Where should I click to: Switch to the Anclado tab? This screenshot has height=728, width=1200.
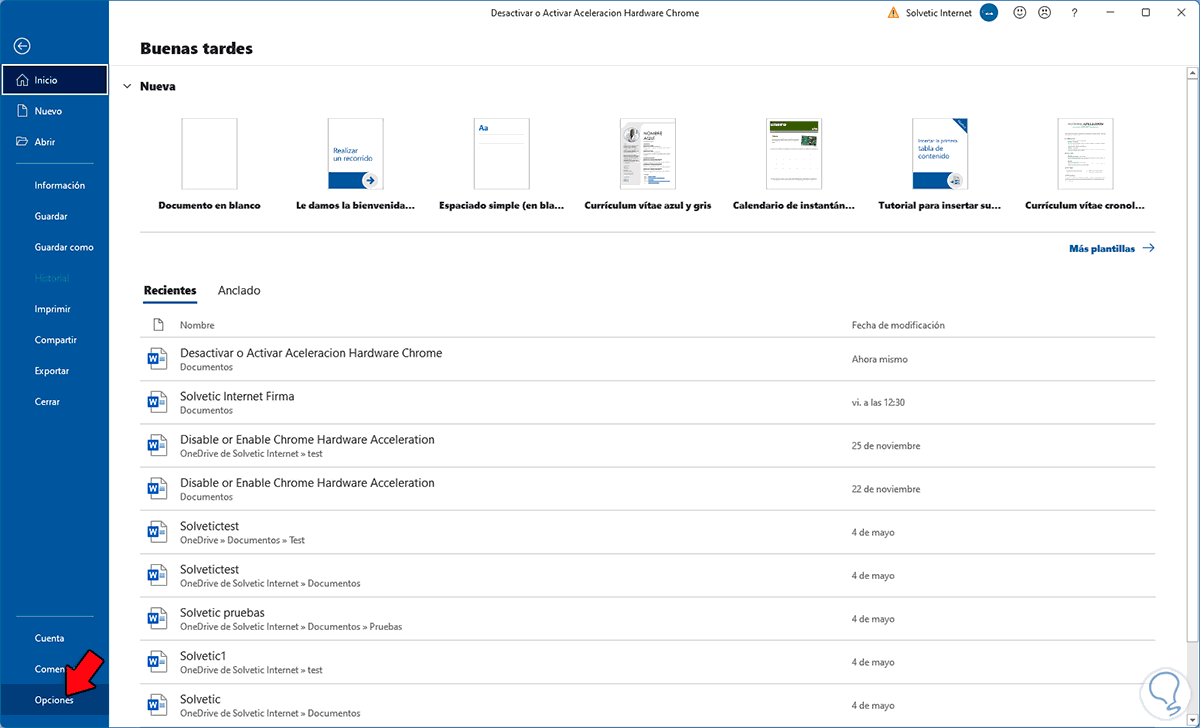(x=239, y=290)
